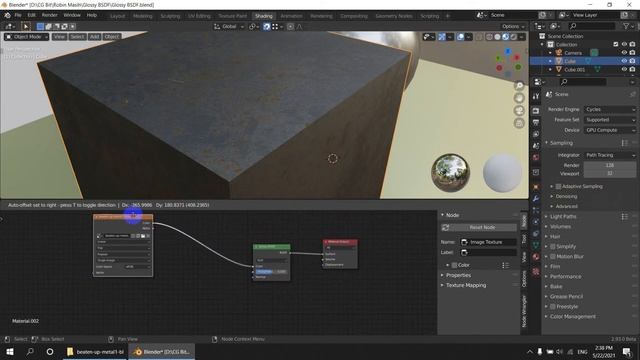
Task: Open the Blender logo menu
Action: (7, 16)
